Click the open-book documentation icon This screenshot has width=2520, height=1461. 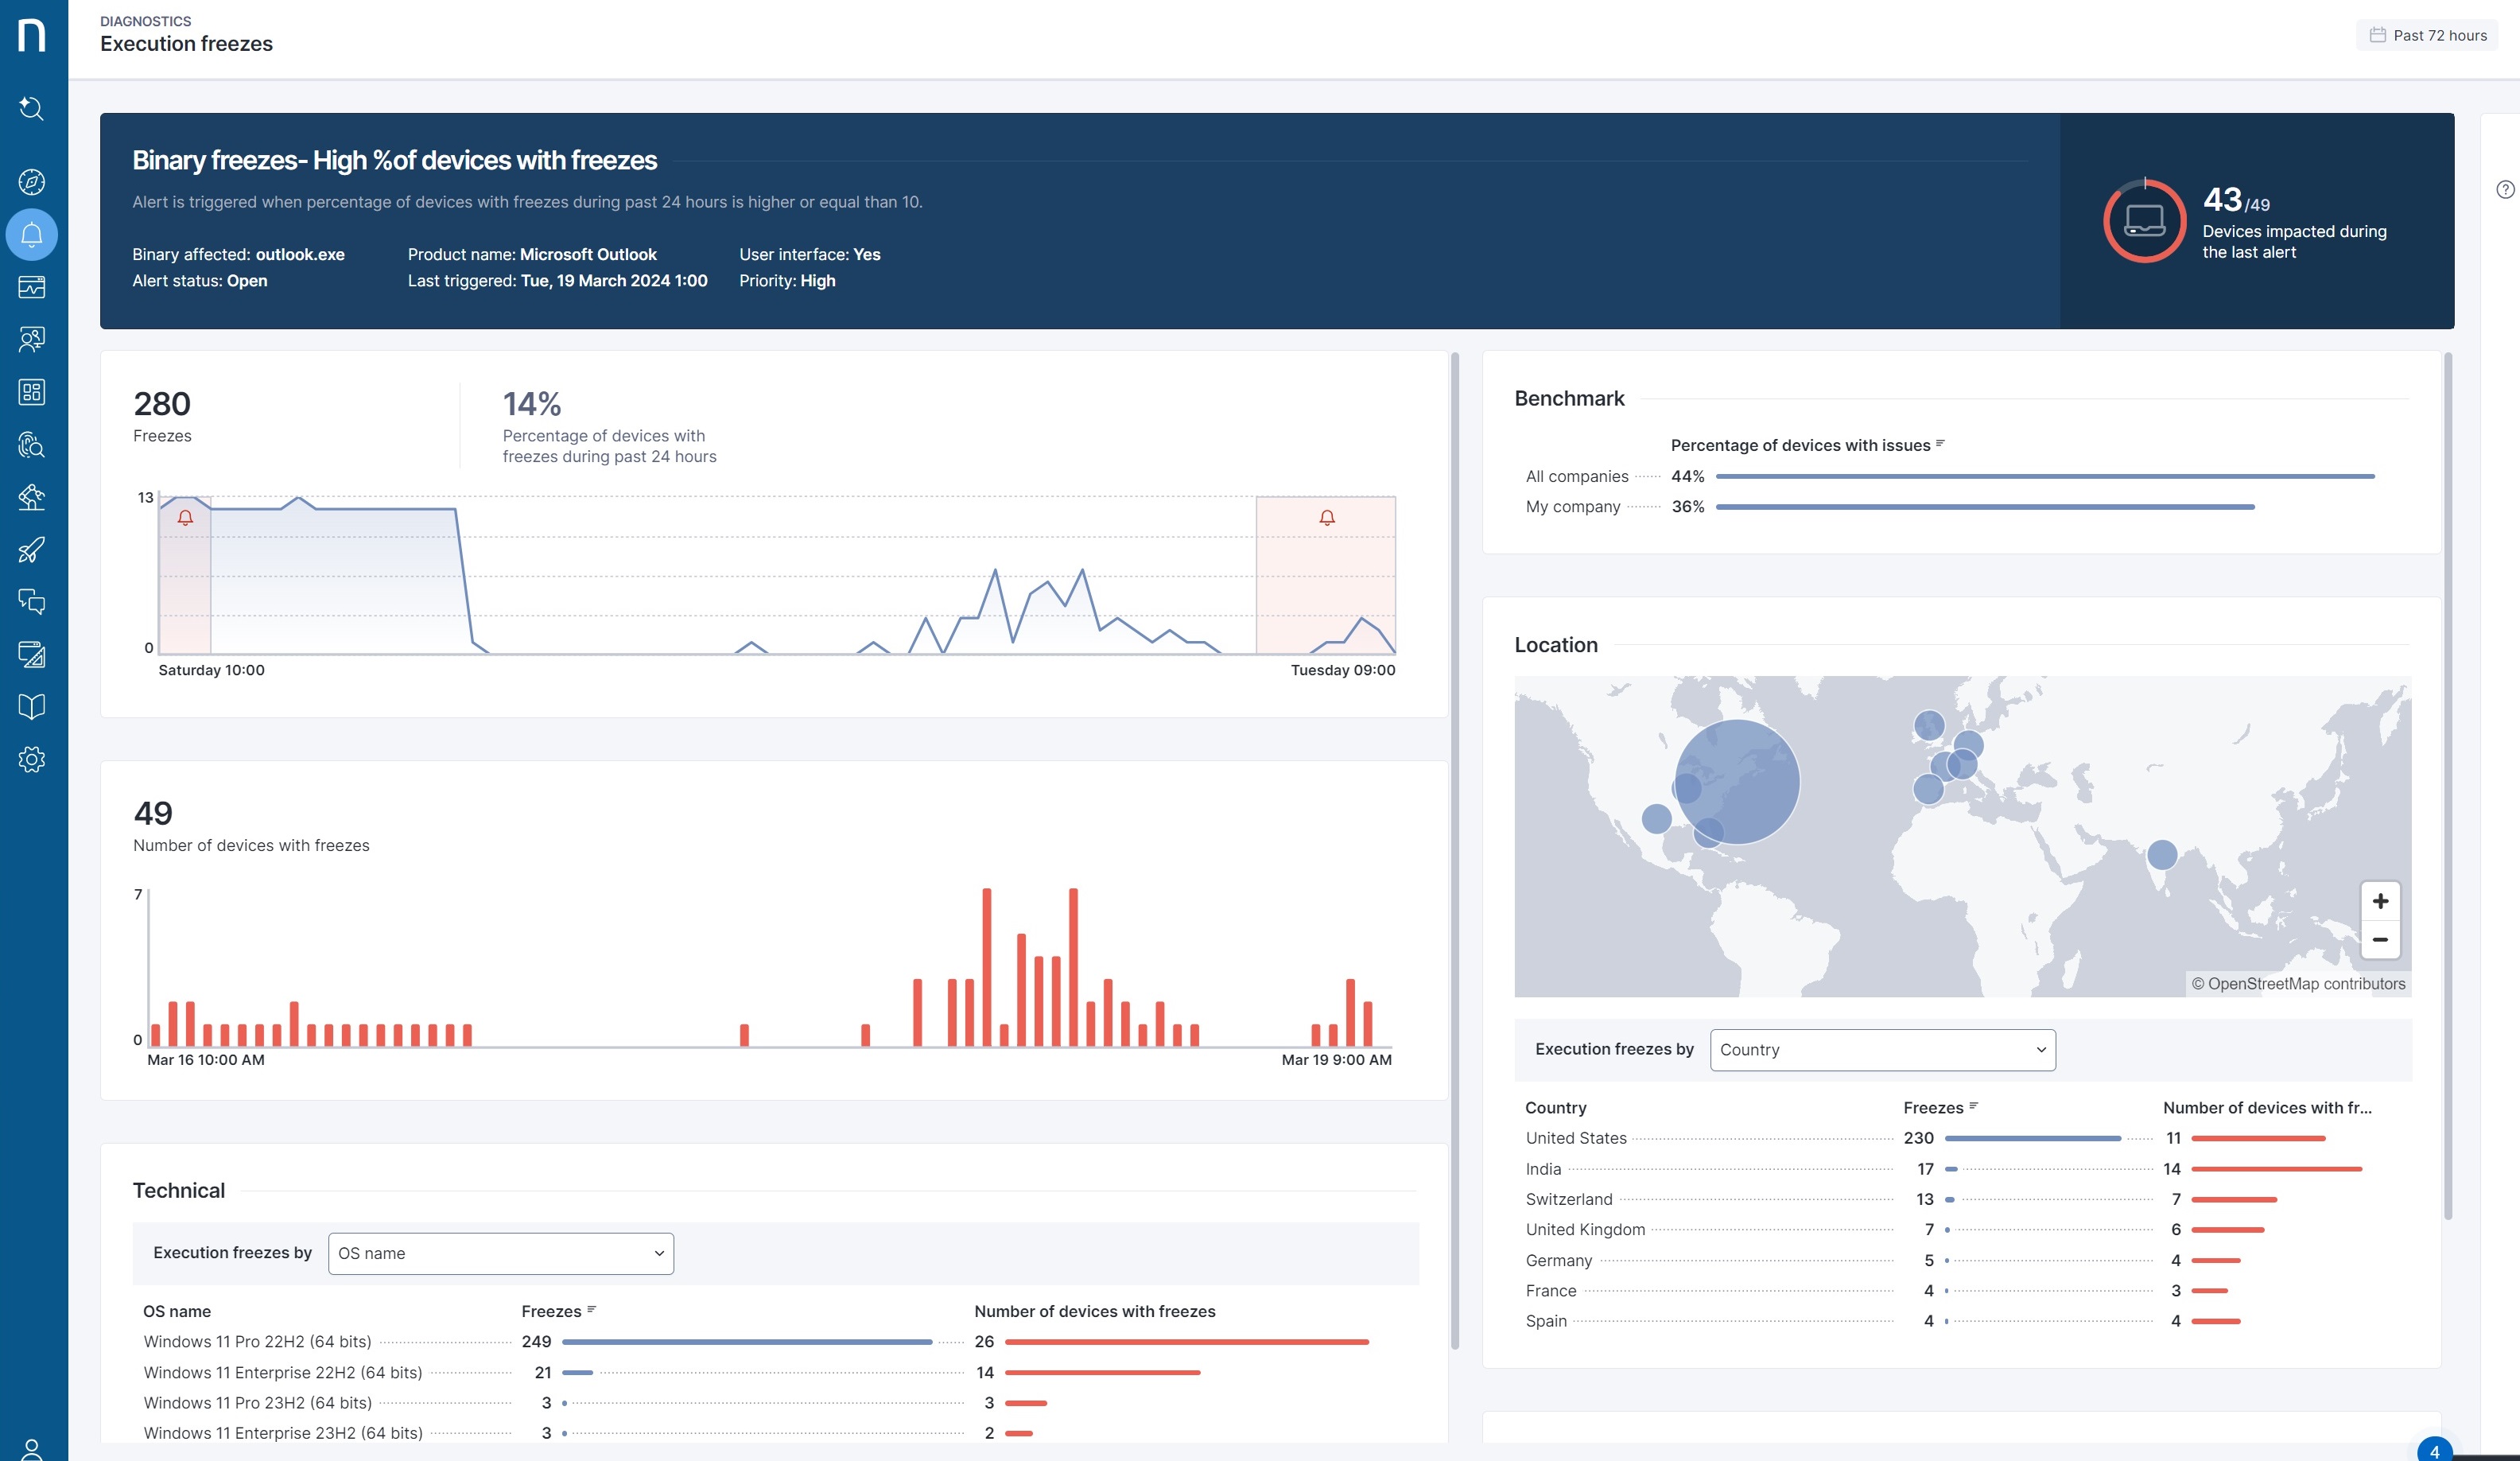pos(32,707)
